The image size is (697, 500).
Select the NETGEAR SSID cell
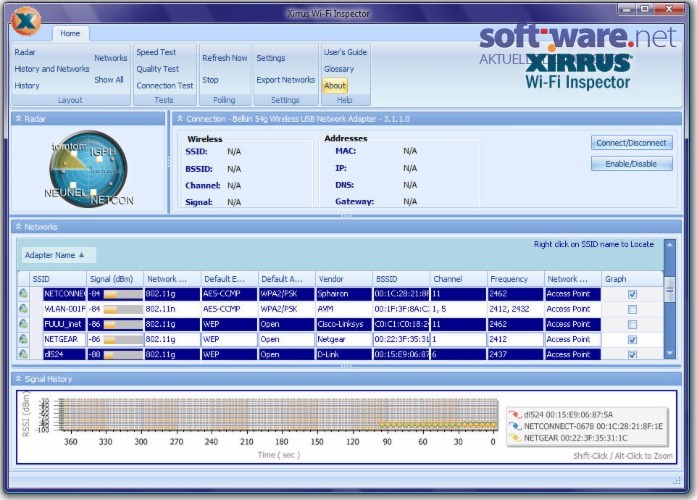coord(64,339)
